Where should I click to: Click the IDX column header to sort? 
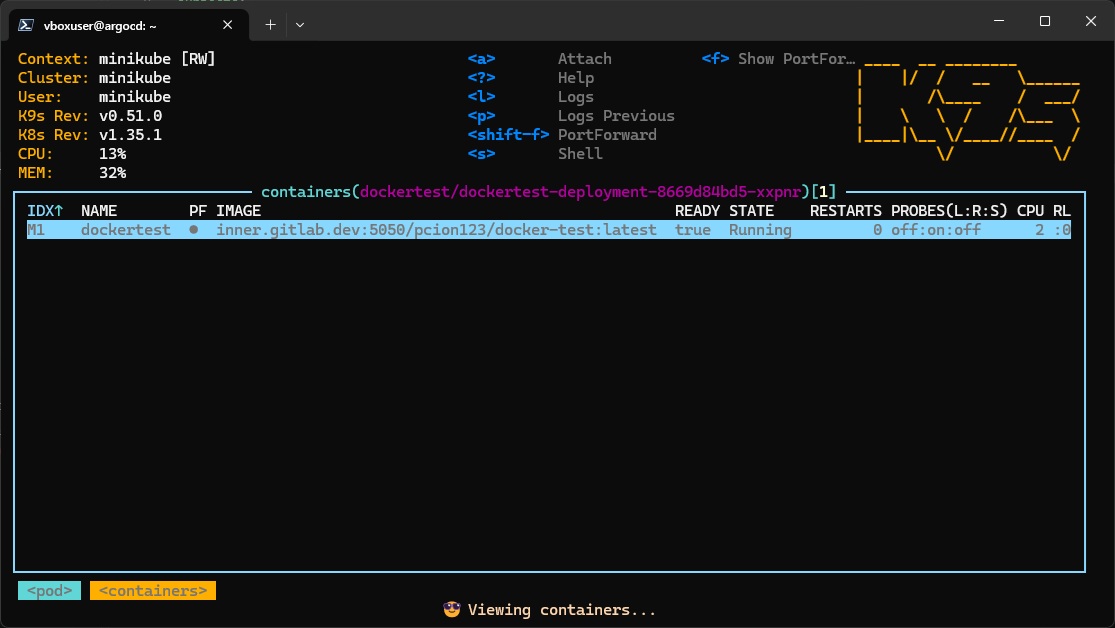coord(46,211)
